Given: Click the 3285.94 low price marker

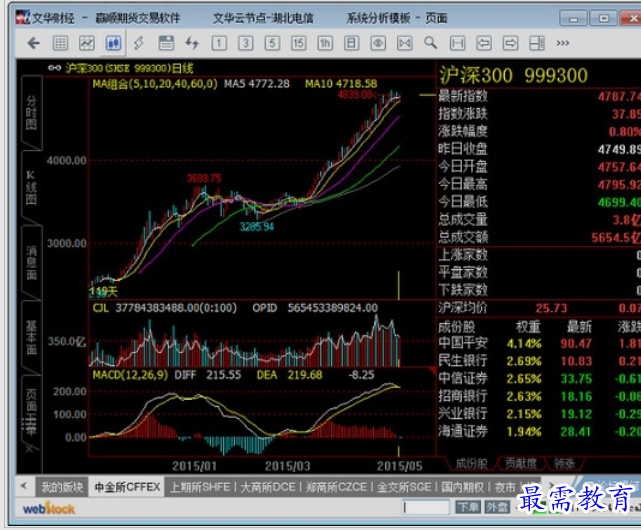Looking at the screenshot, I should [257, 227].
